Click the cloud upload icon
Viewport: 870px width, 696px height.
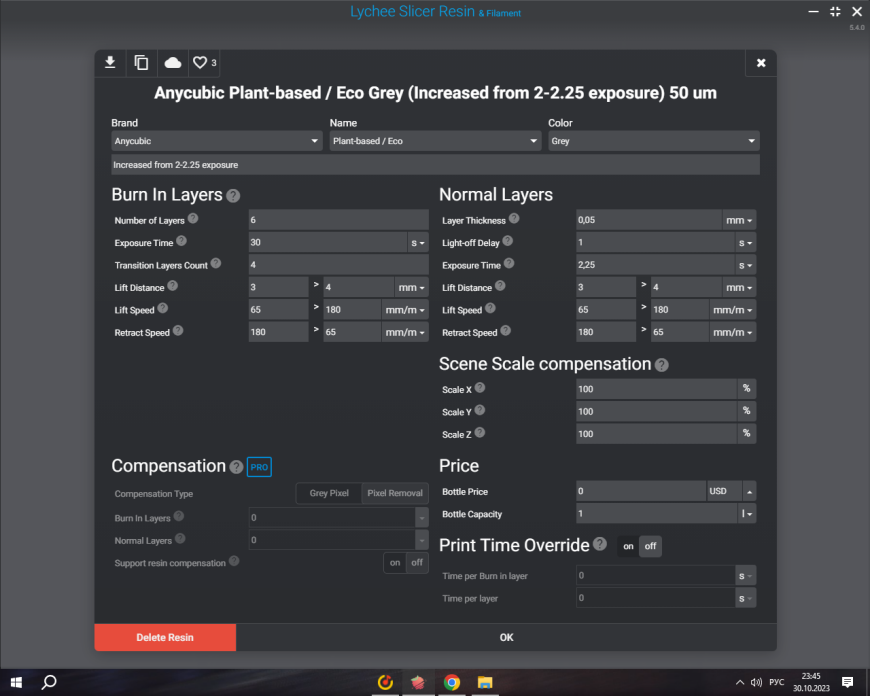pos(173,63)
